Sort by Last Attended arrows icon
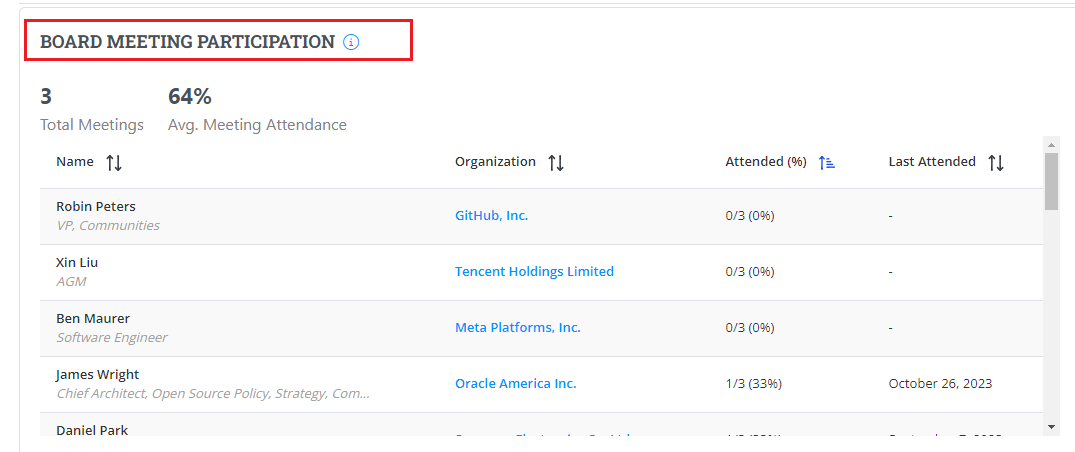Viewport: 1075px width, 452px height. (x=996, y=162)
